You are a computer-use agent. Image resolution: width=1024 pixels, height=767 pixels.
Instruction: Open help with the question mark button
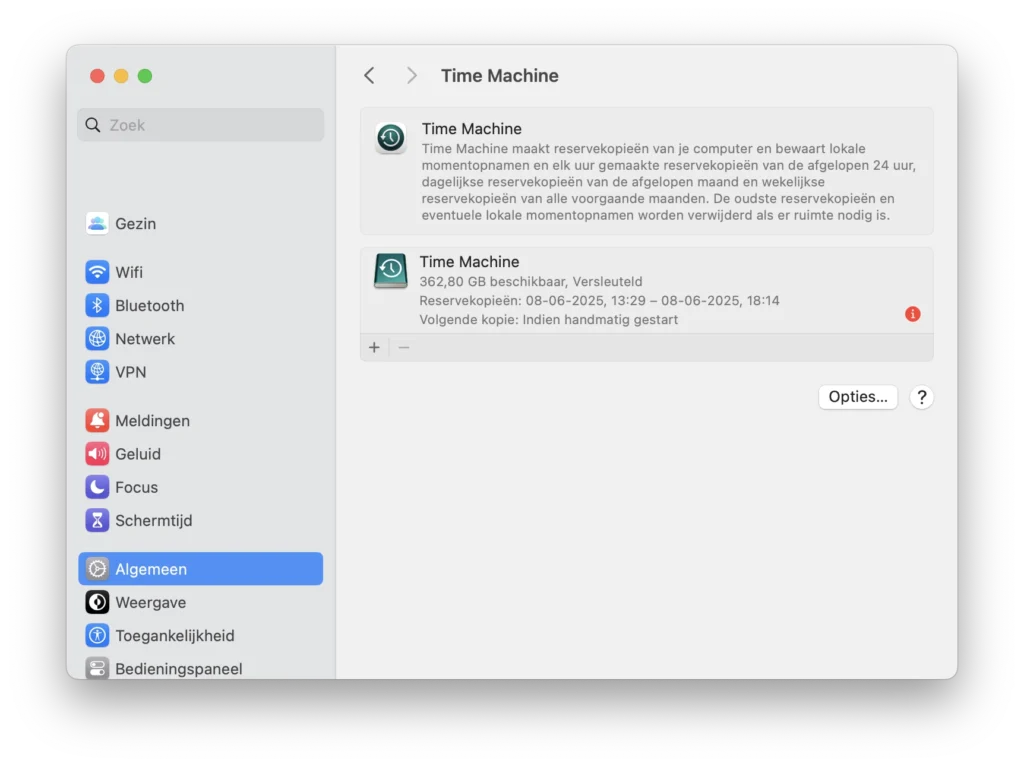point(921,397)
